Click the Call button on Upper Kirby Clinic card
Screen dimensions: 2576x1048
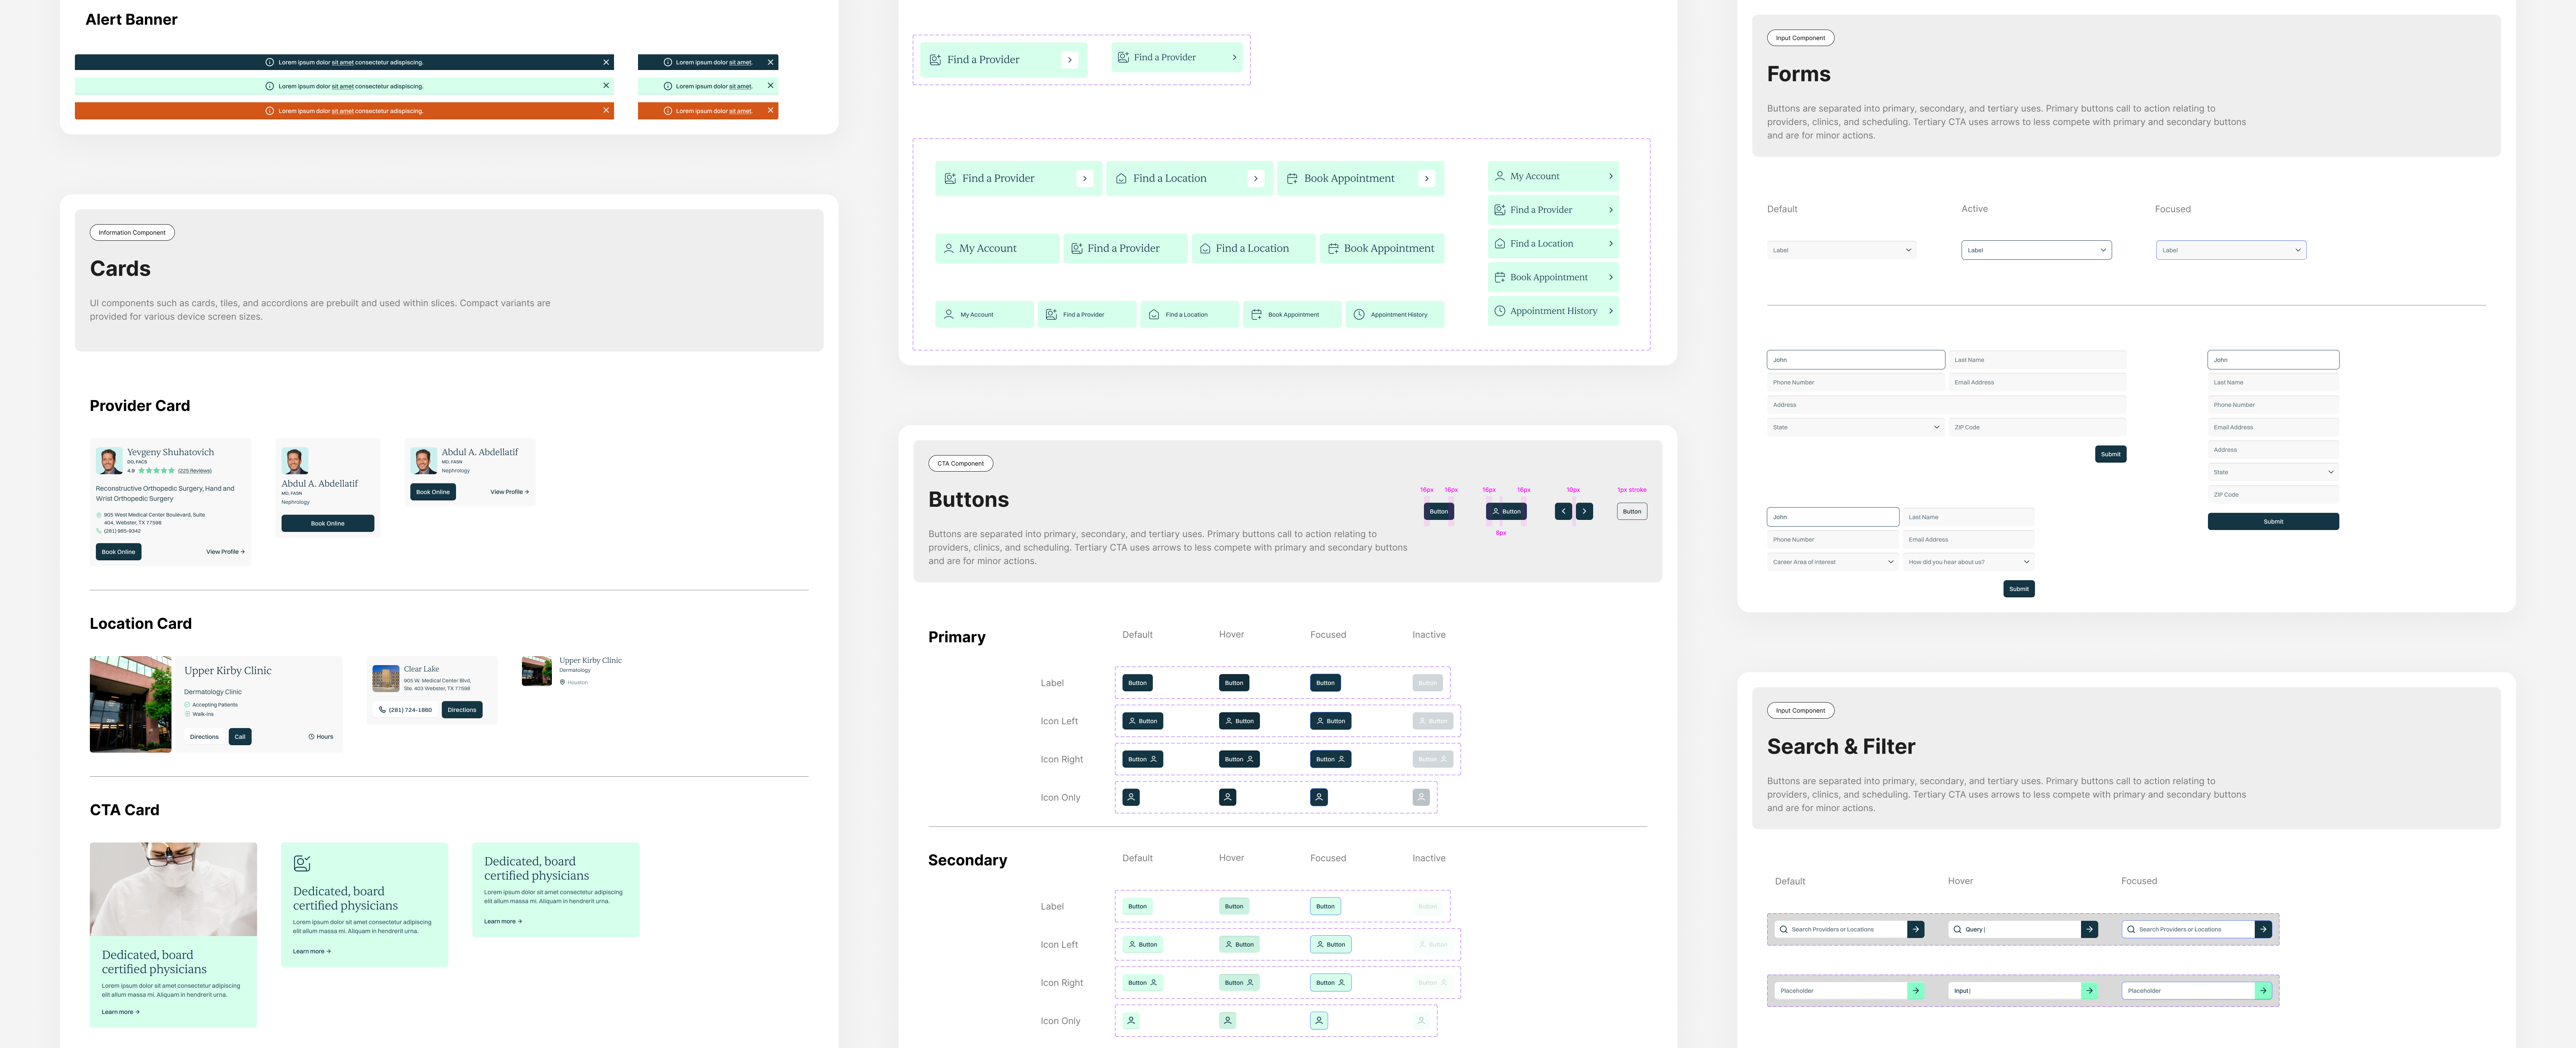(x=240, y=737)
